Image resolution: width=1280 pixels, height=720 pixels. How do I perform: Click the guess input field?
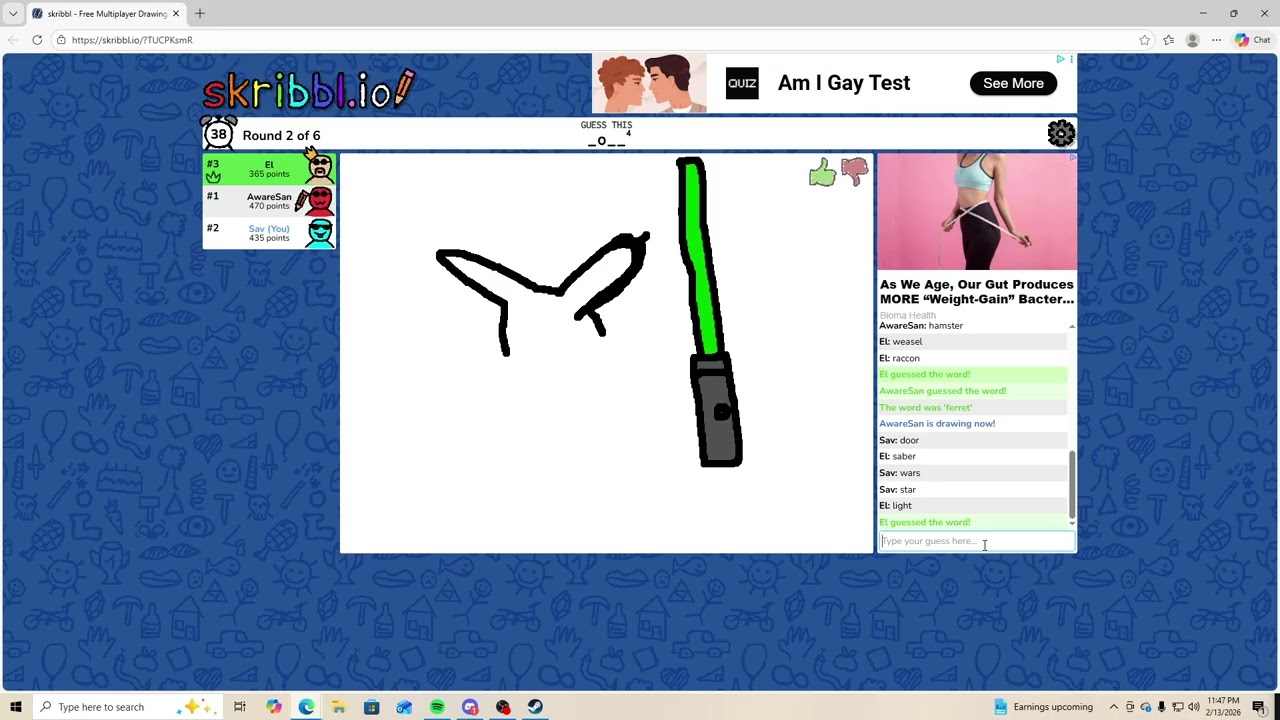tap(976, 541)
